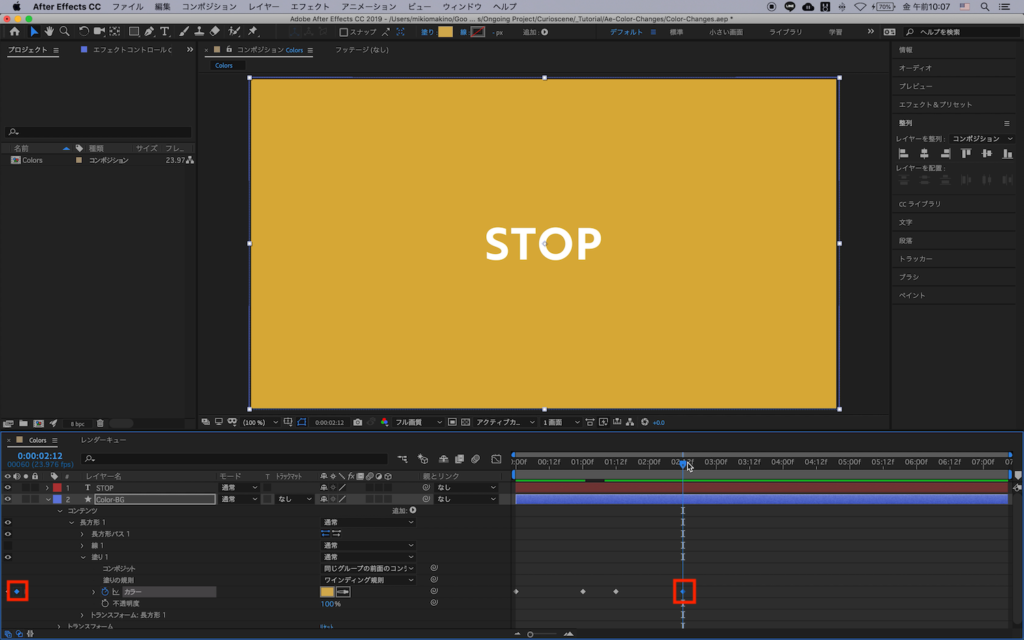Screen dimensions: 1024x640
Task: Open the フル画質 resolution dropdown
Action: 417,422
